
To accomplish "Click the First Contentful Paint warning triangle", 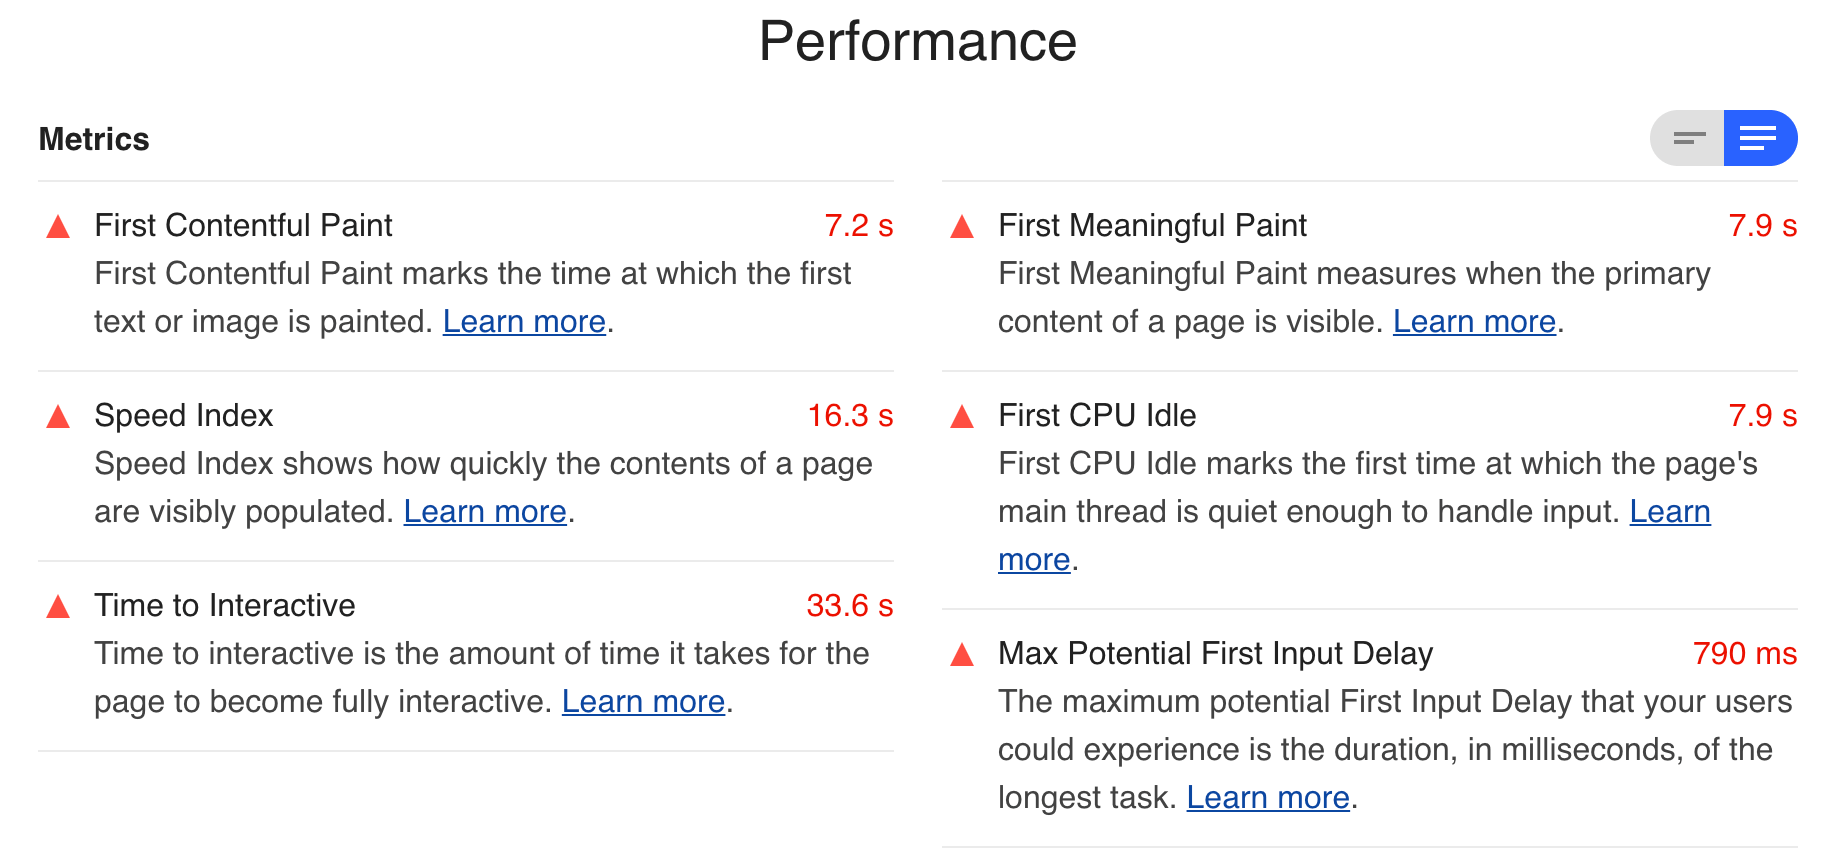I will [58, 227].
